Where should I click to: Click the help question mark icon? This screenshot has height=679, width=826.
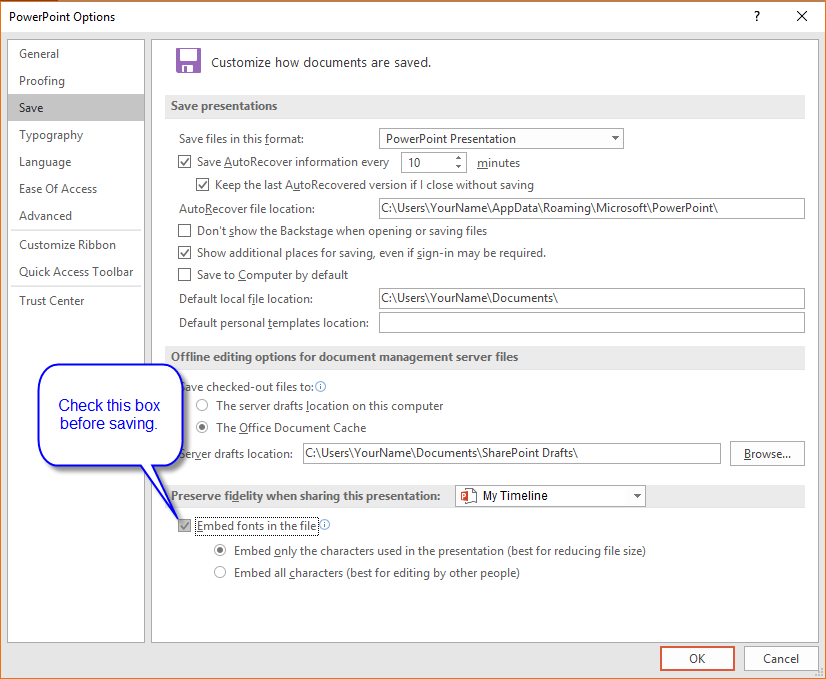pyautogui.click(x=756, y=16)
